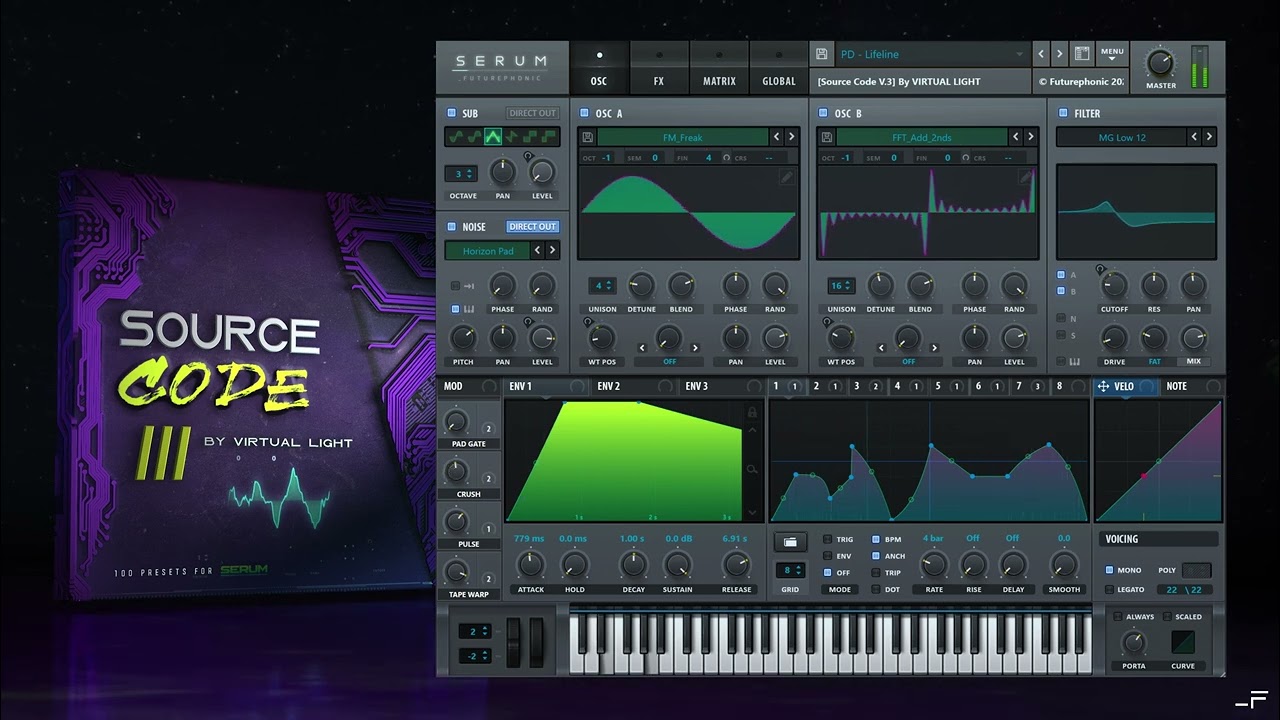Open the LFO shape folder icon
Screen dimensions: 1280x720
pos(790,541)
